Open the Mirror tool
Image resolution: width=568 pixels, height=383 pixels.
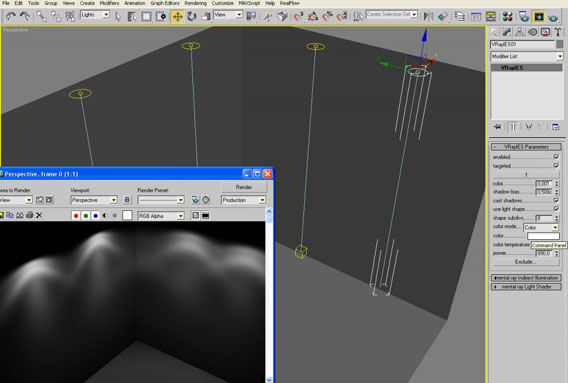click(429, 16)
